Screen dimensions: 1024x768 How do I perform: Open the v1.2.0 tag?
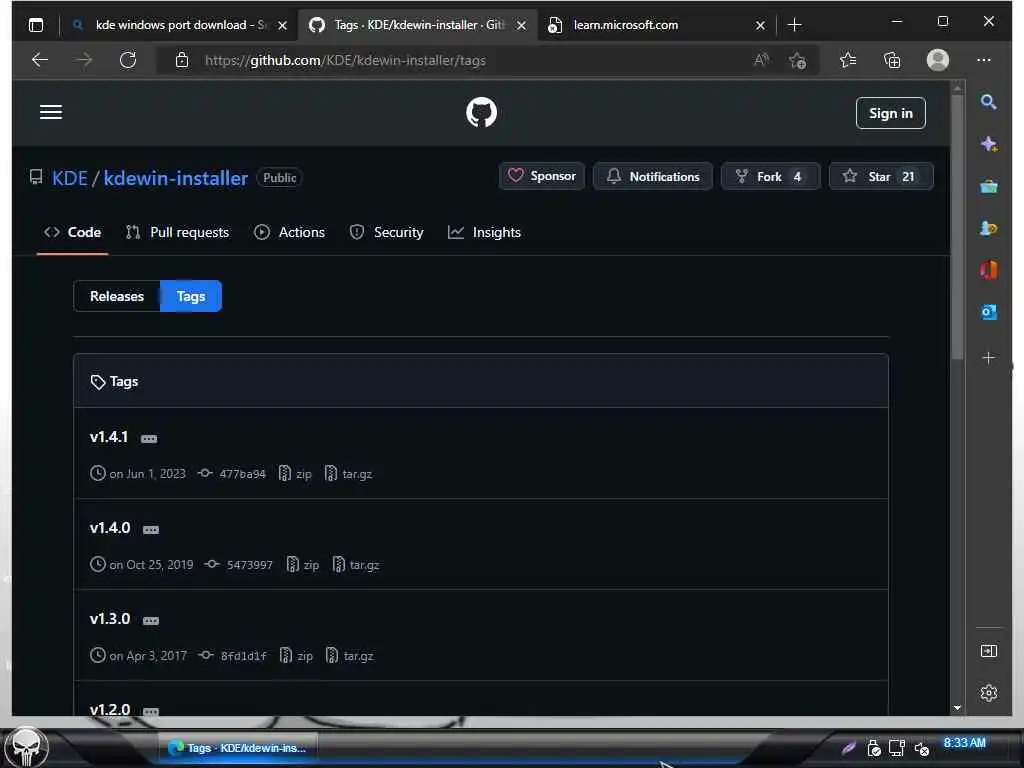point(110,709)
